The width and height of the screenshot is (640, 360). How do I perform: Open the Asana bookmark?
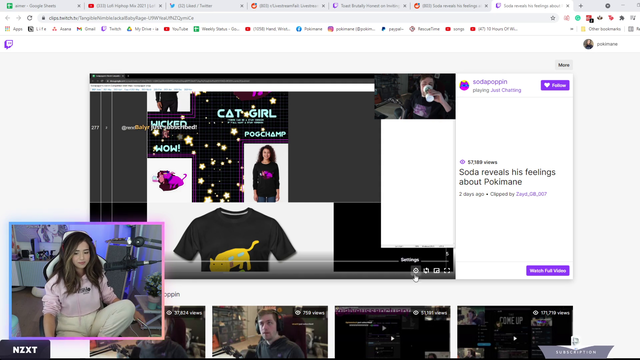coord(62,29)
